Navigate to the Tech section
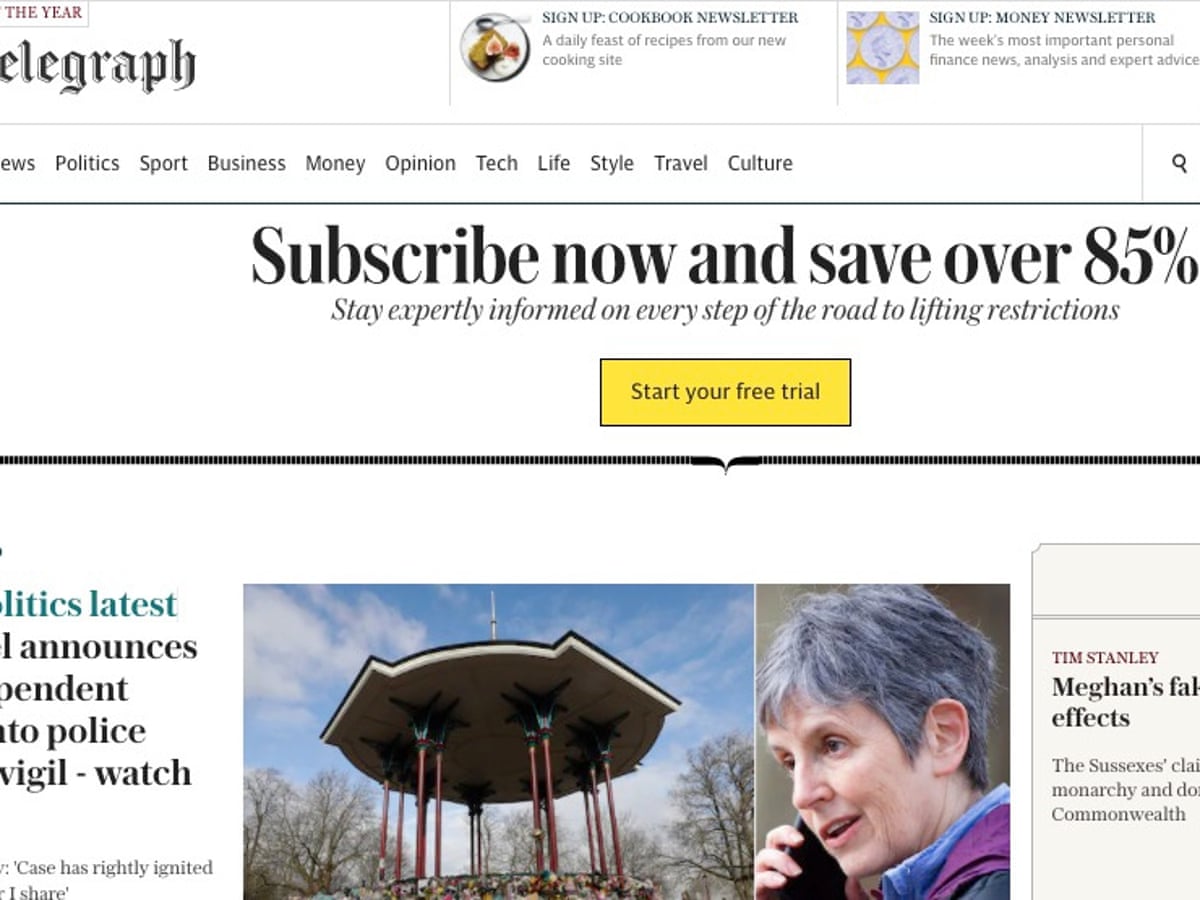Image resolution: width=1200 pixels, height=900 pixels. (496, 163)
